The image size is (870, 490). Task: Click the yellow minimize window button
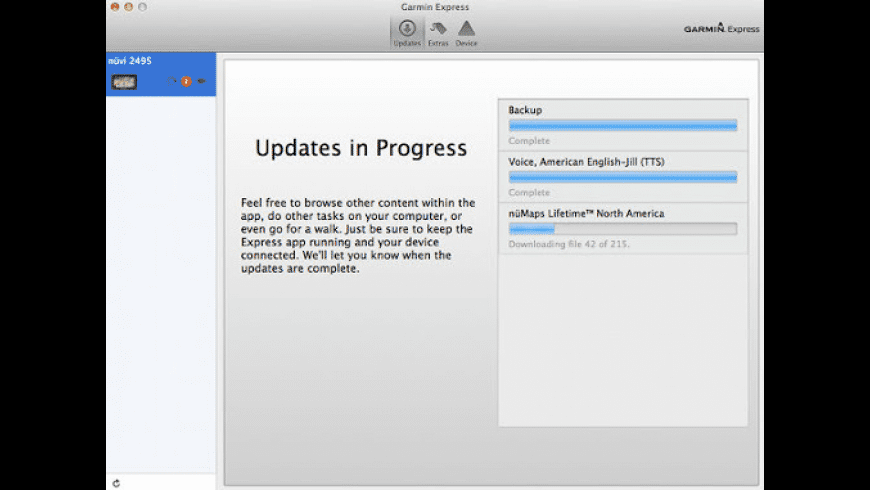(129, 7)
